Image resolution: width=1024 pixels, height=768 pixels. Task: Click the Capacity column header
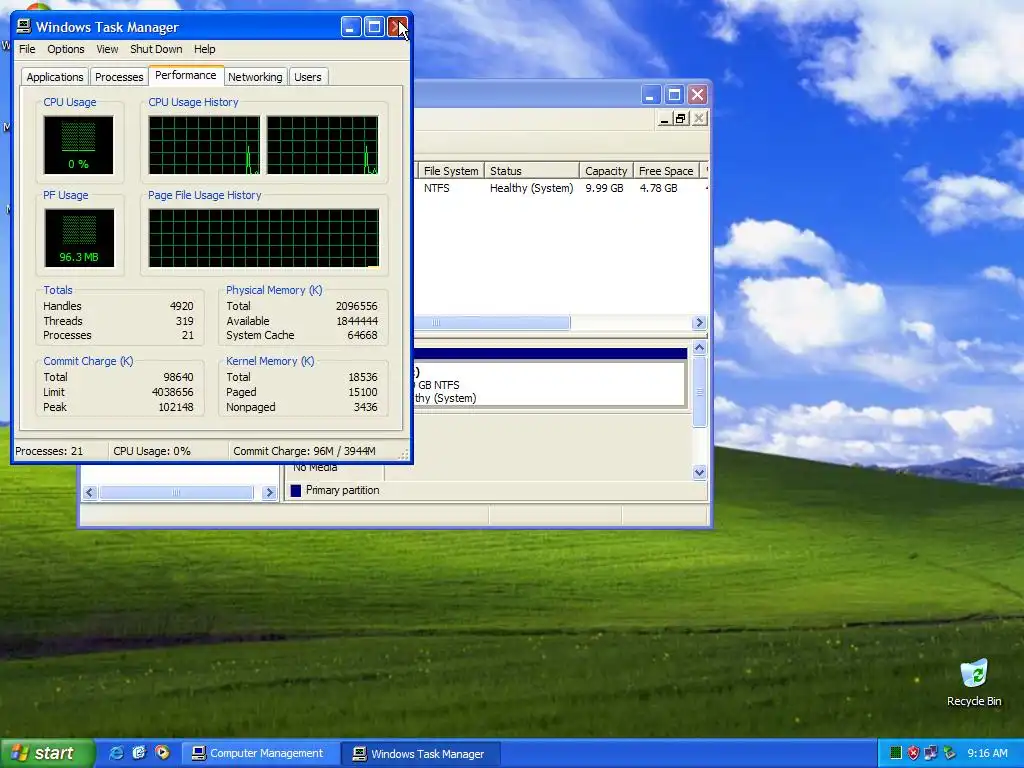(x=606, y=171)
